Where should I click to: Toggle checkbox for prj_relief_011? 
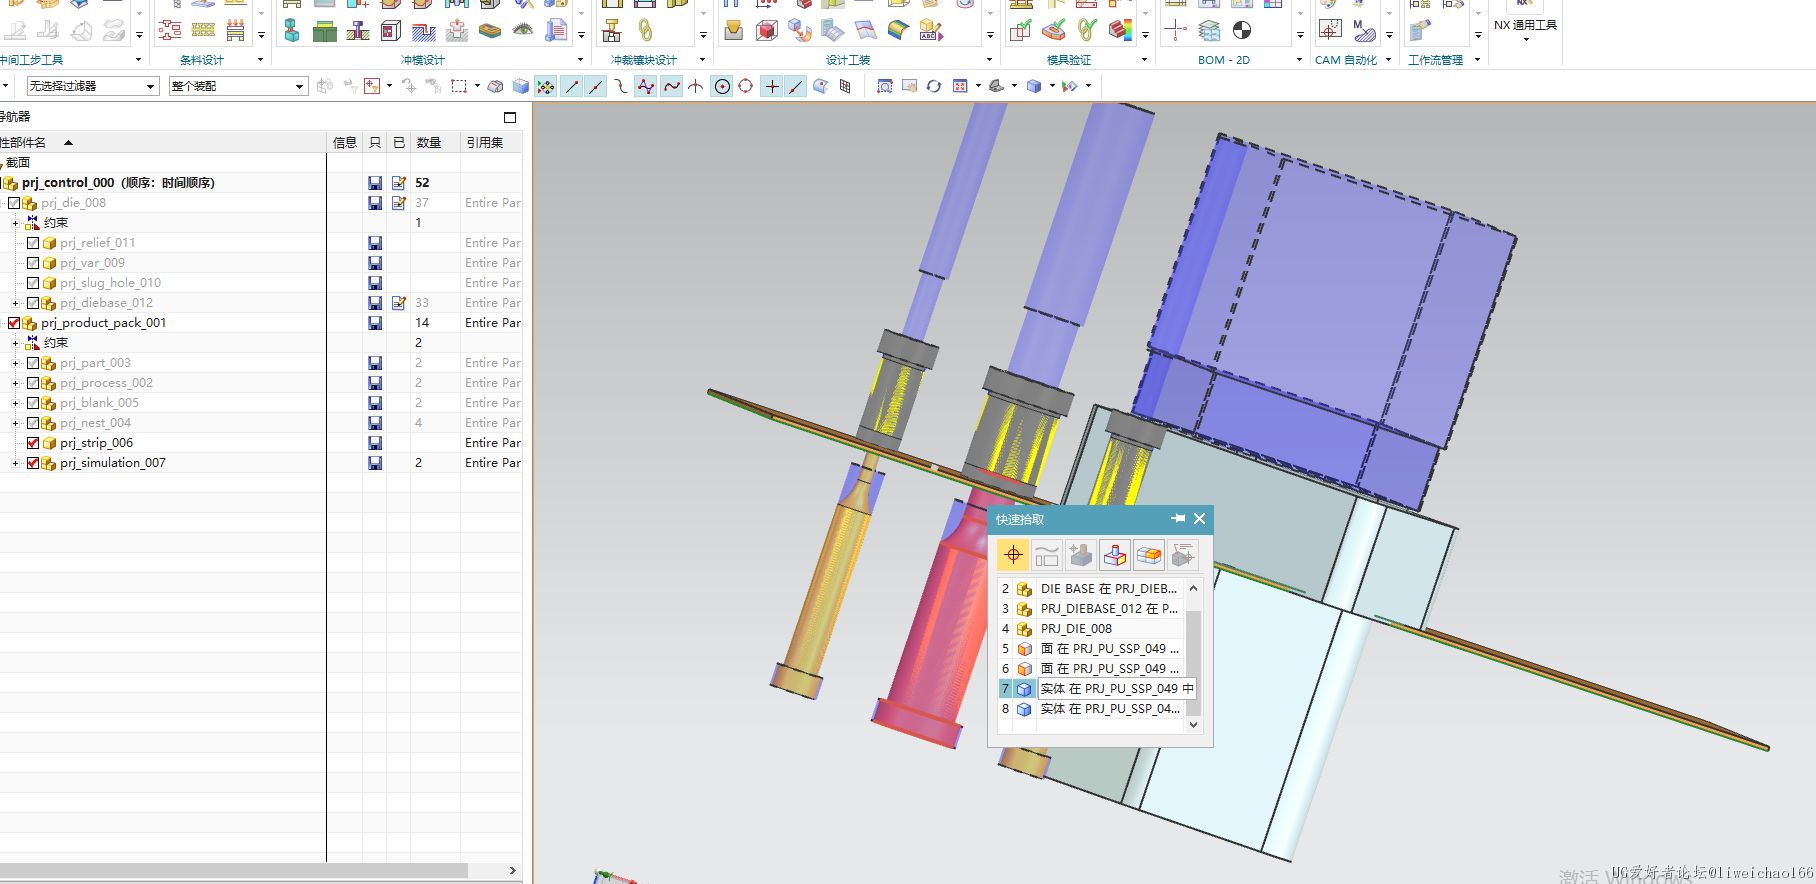(33, 243)
